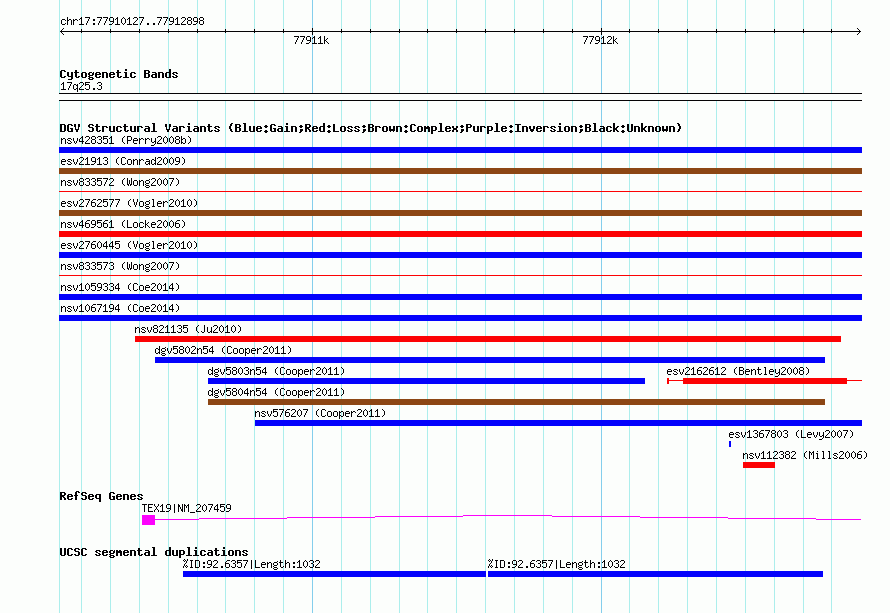890x613 pixels.
Task: Click the UCSC segmental duplications track title
Action: 154,552
